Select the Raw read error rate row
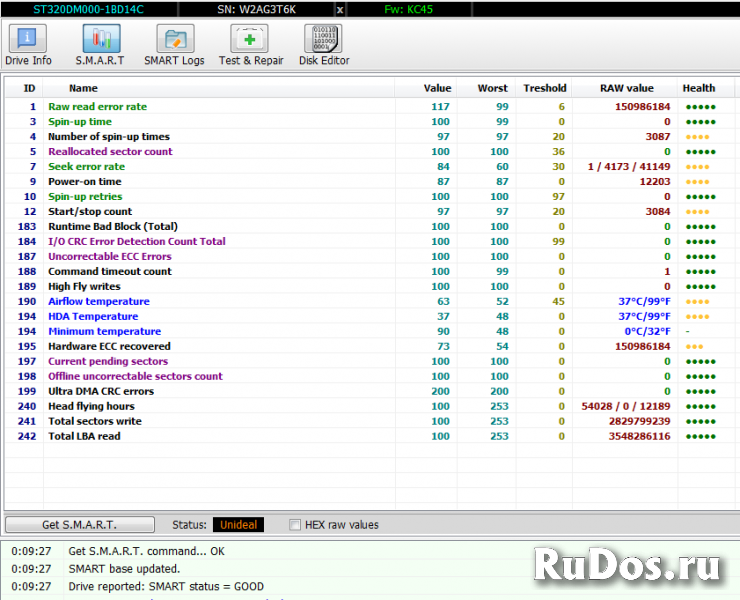The width and height of the screenshot is (740, 600). [97, 107]
